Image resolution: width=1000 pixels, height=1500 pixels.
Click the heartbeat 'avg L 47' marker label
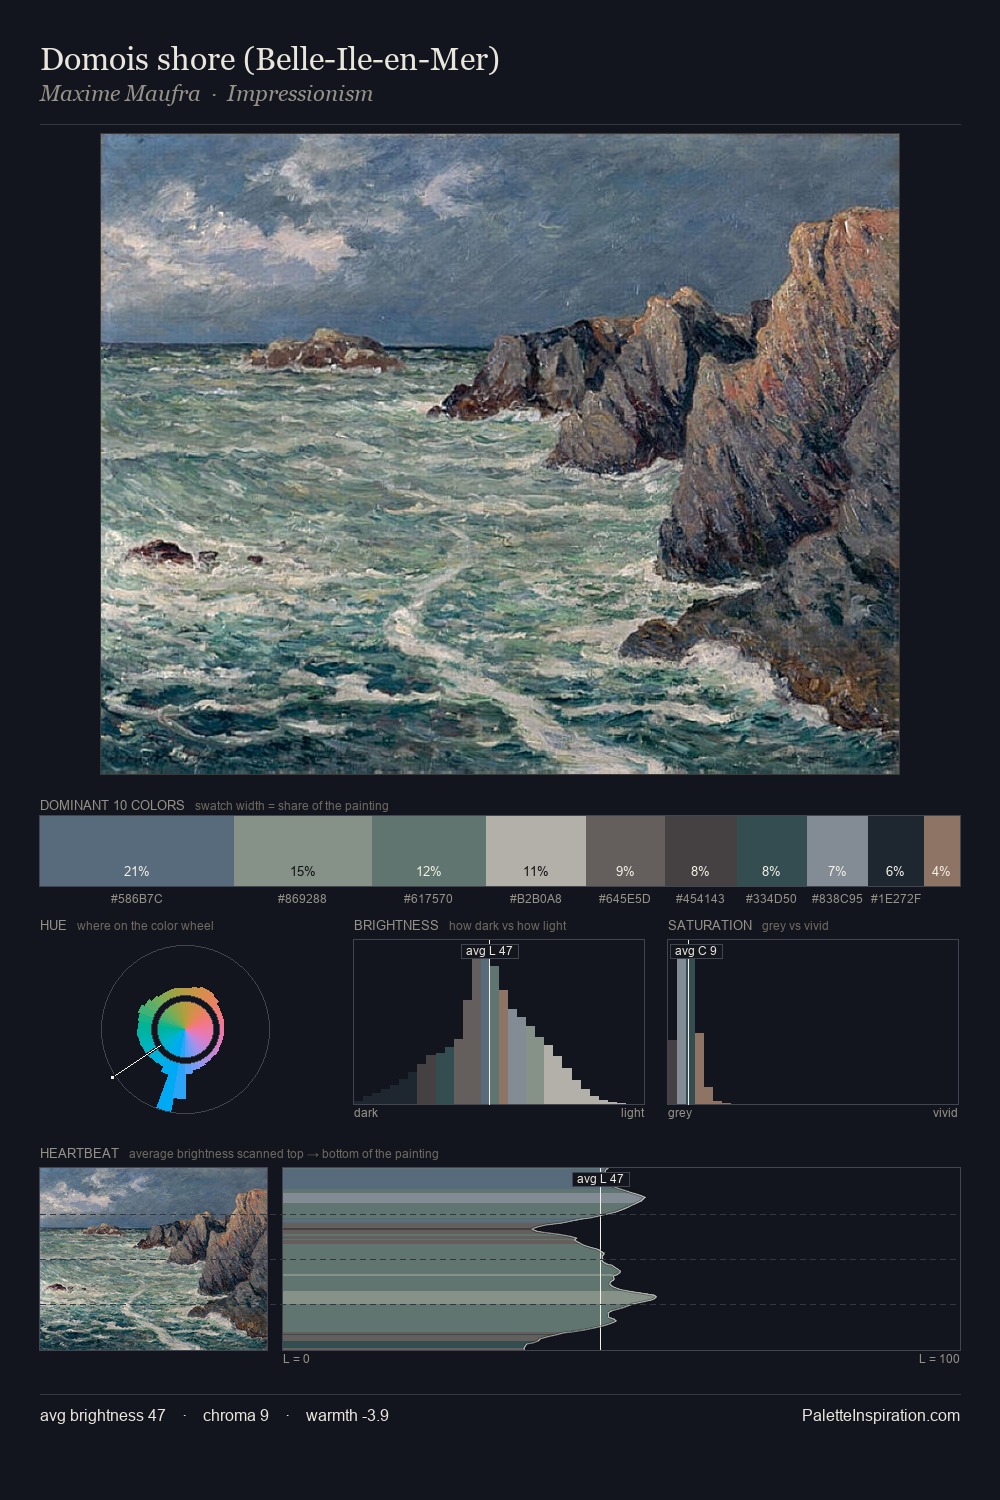(601, 1179)
